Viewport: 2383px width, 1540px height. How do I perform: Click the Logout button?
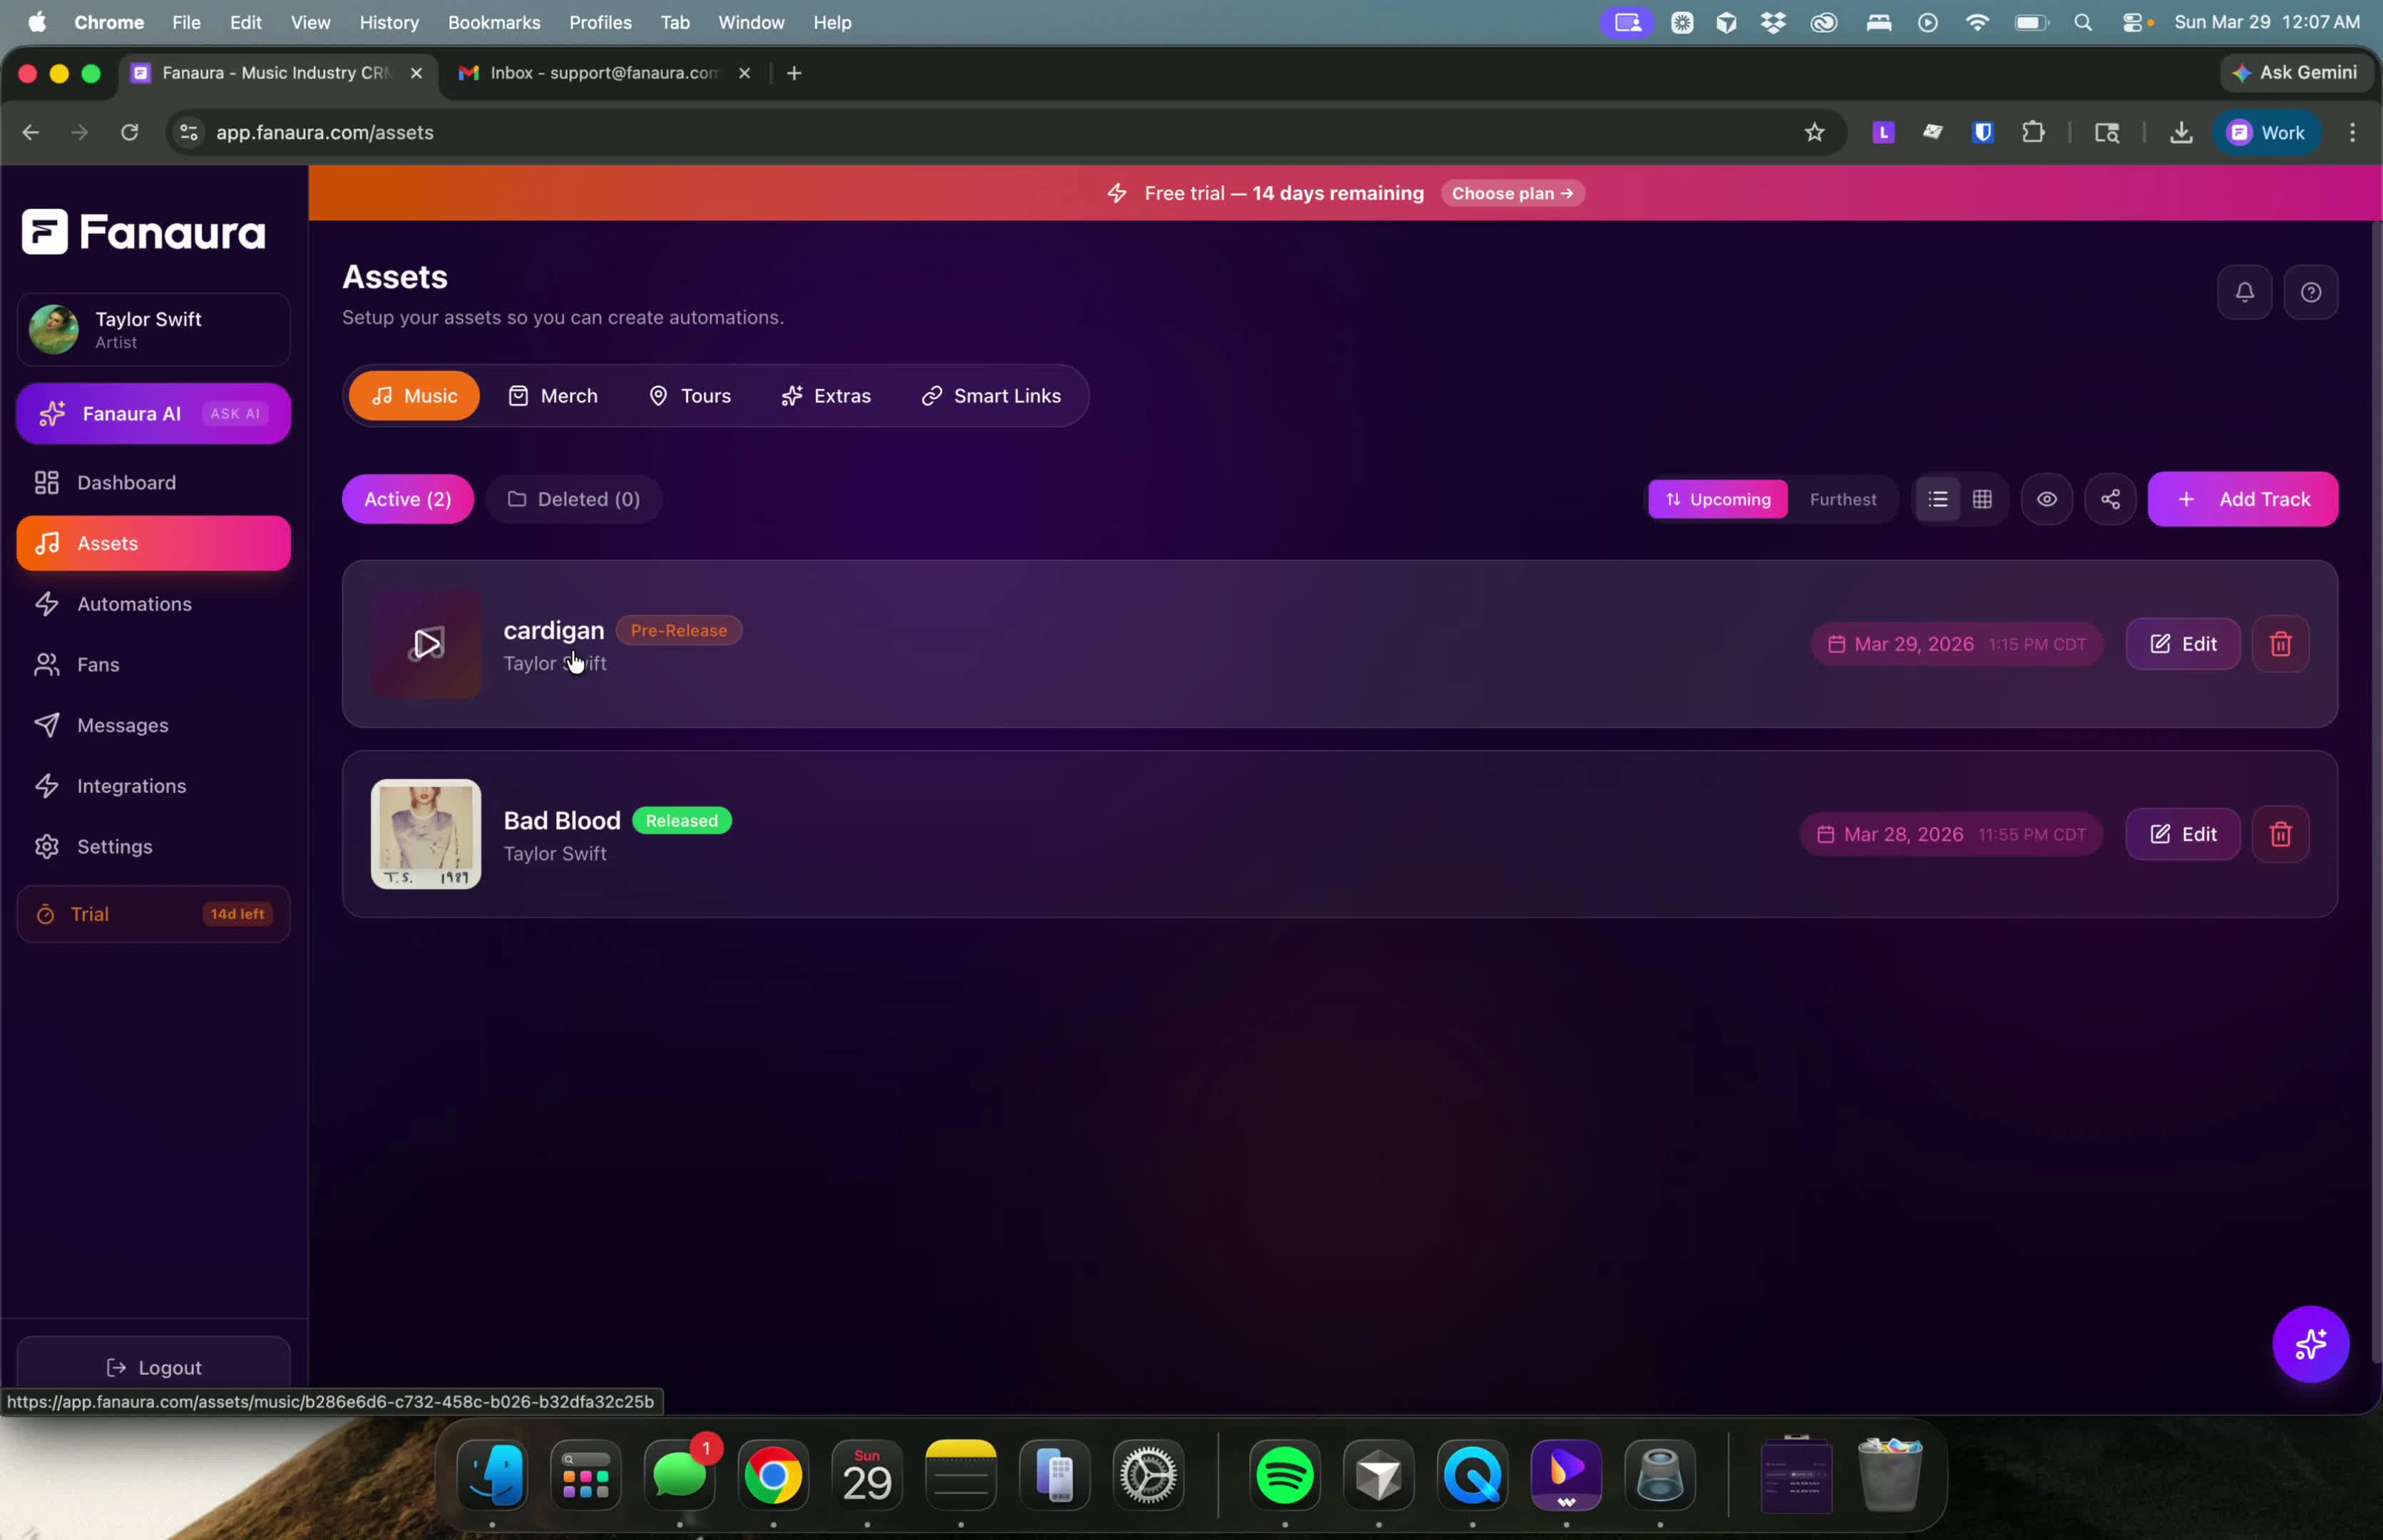pyautogui.click(x=153, y=1367)
